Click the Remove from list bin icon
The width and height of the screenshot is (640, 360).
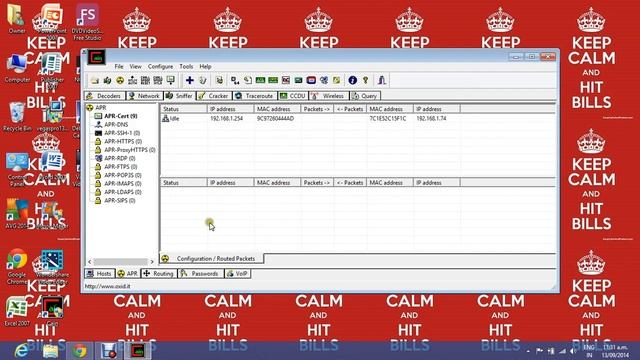coord(202,80)
